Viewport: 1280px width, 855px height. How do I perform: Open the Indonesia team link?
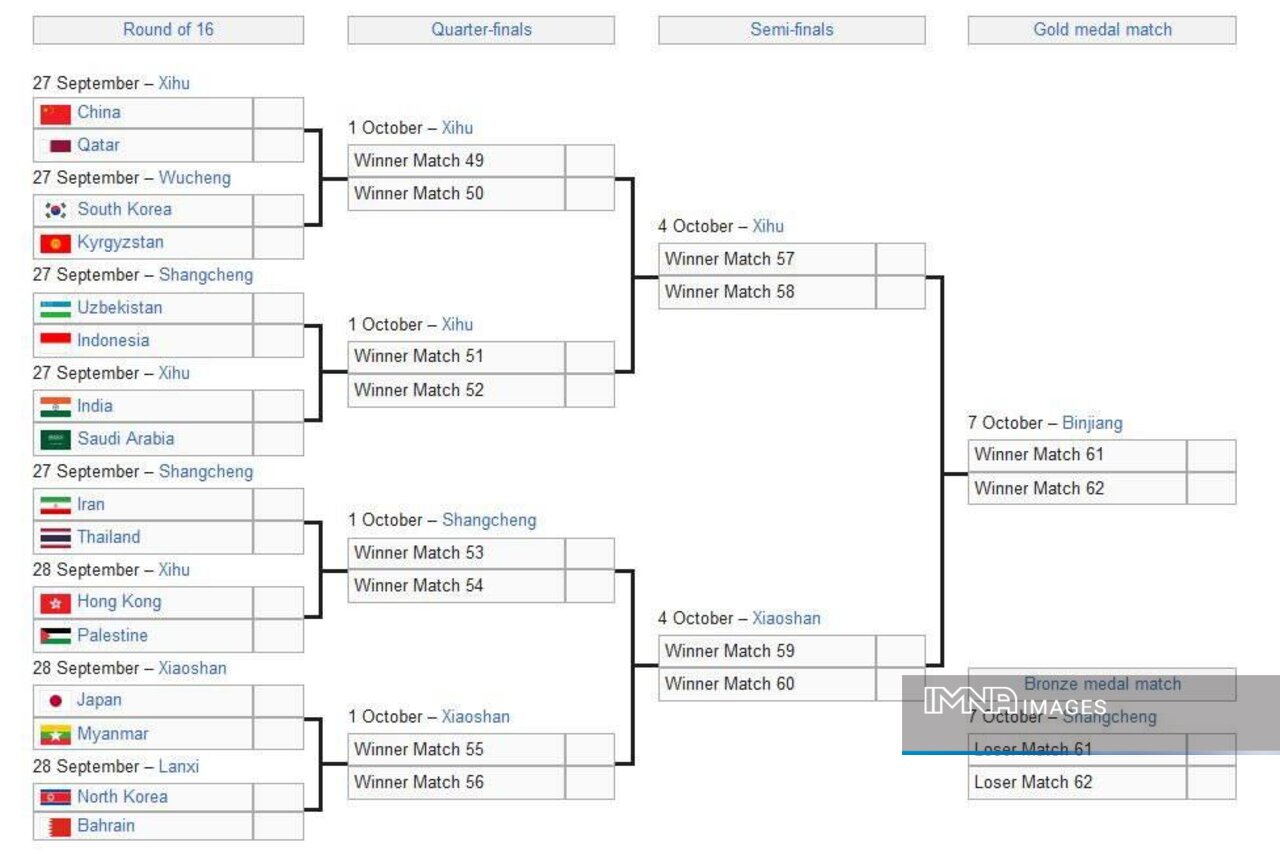pos(113,340)
